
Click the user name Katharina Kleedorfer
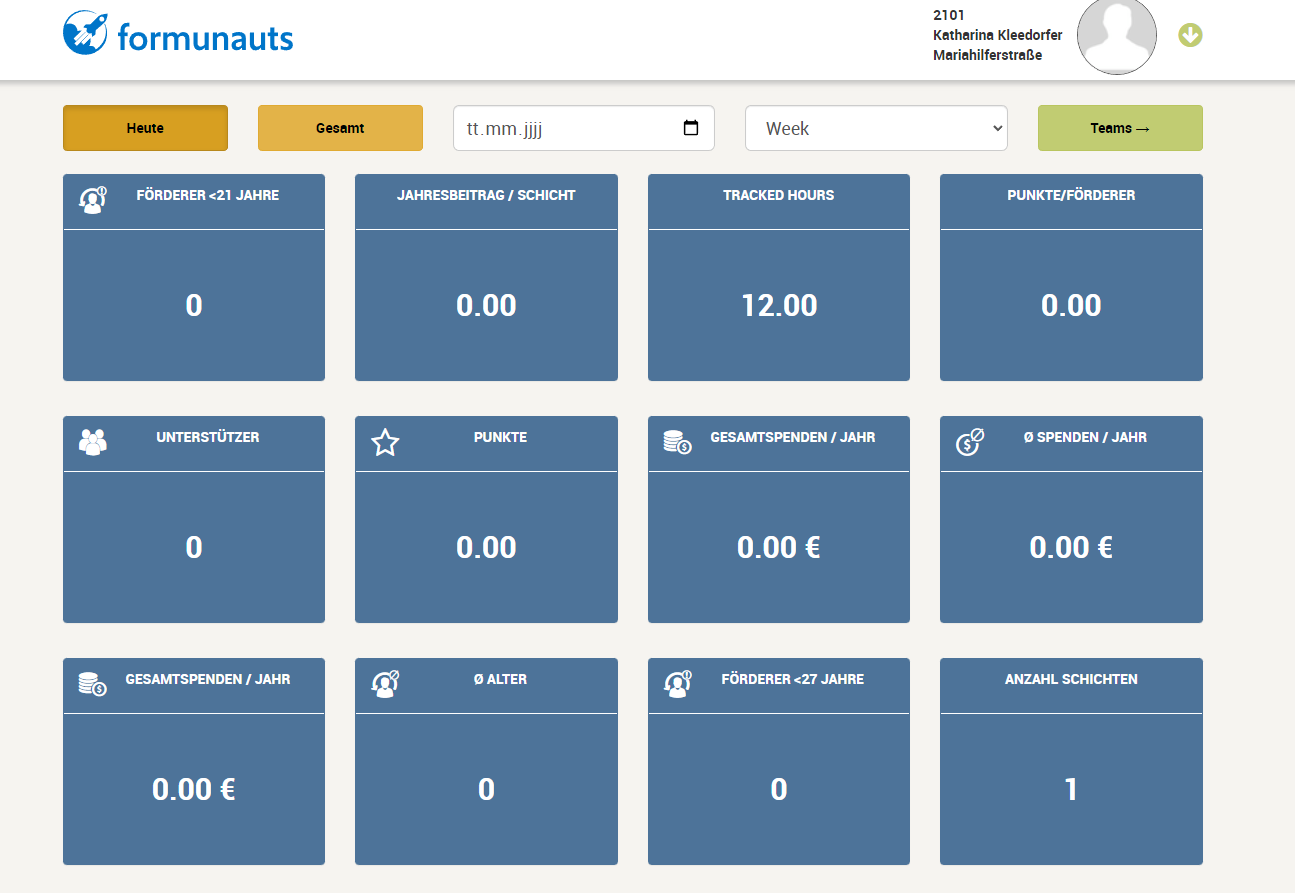[998, 35]
